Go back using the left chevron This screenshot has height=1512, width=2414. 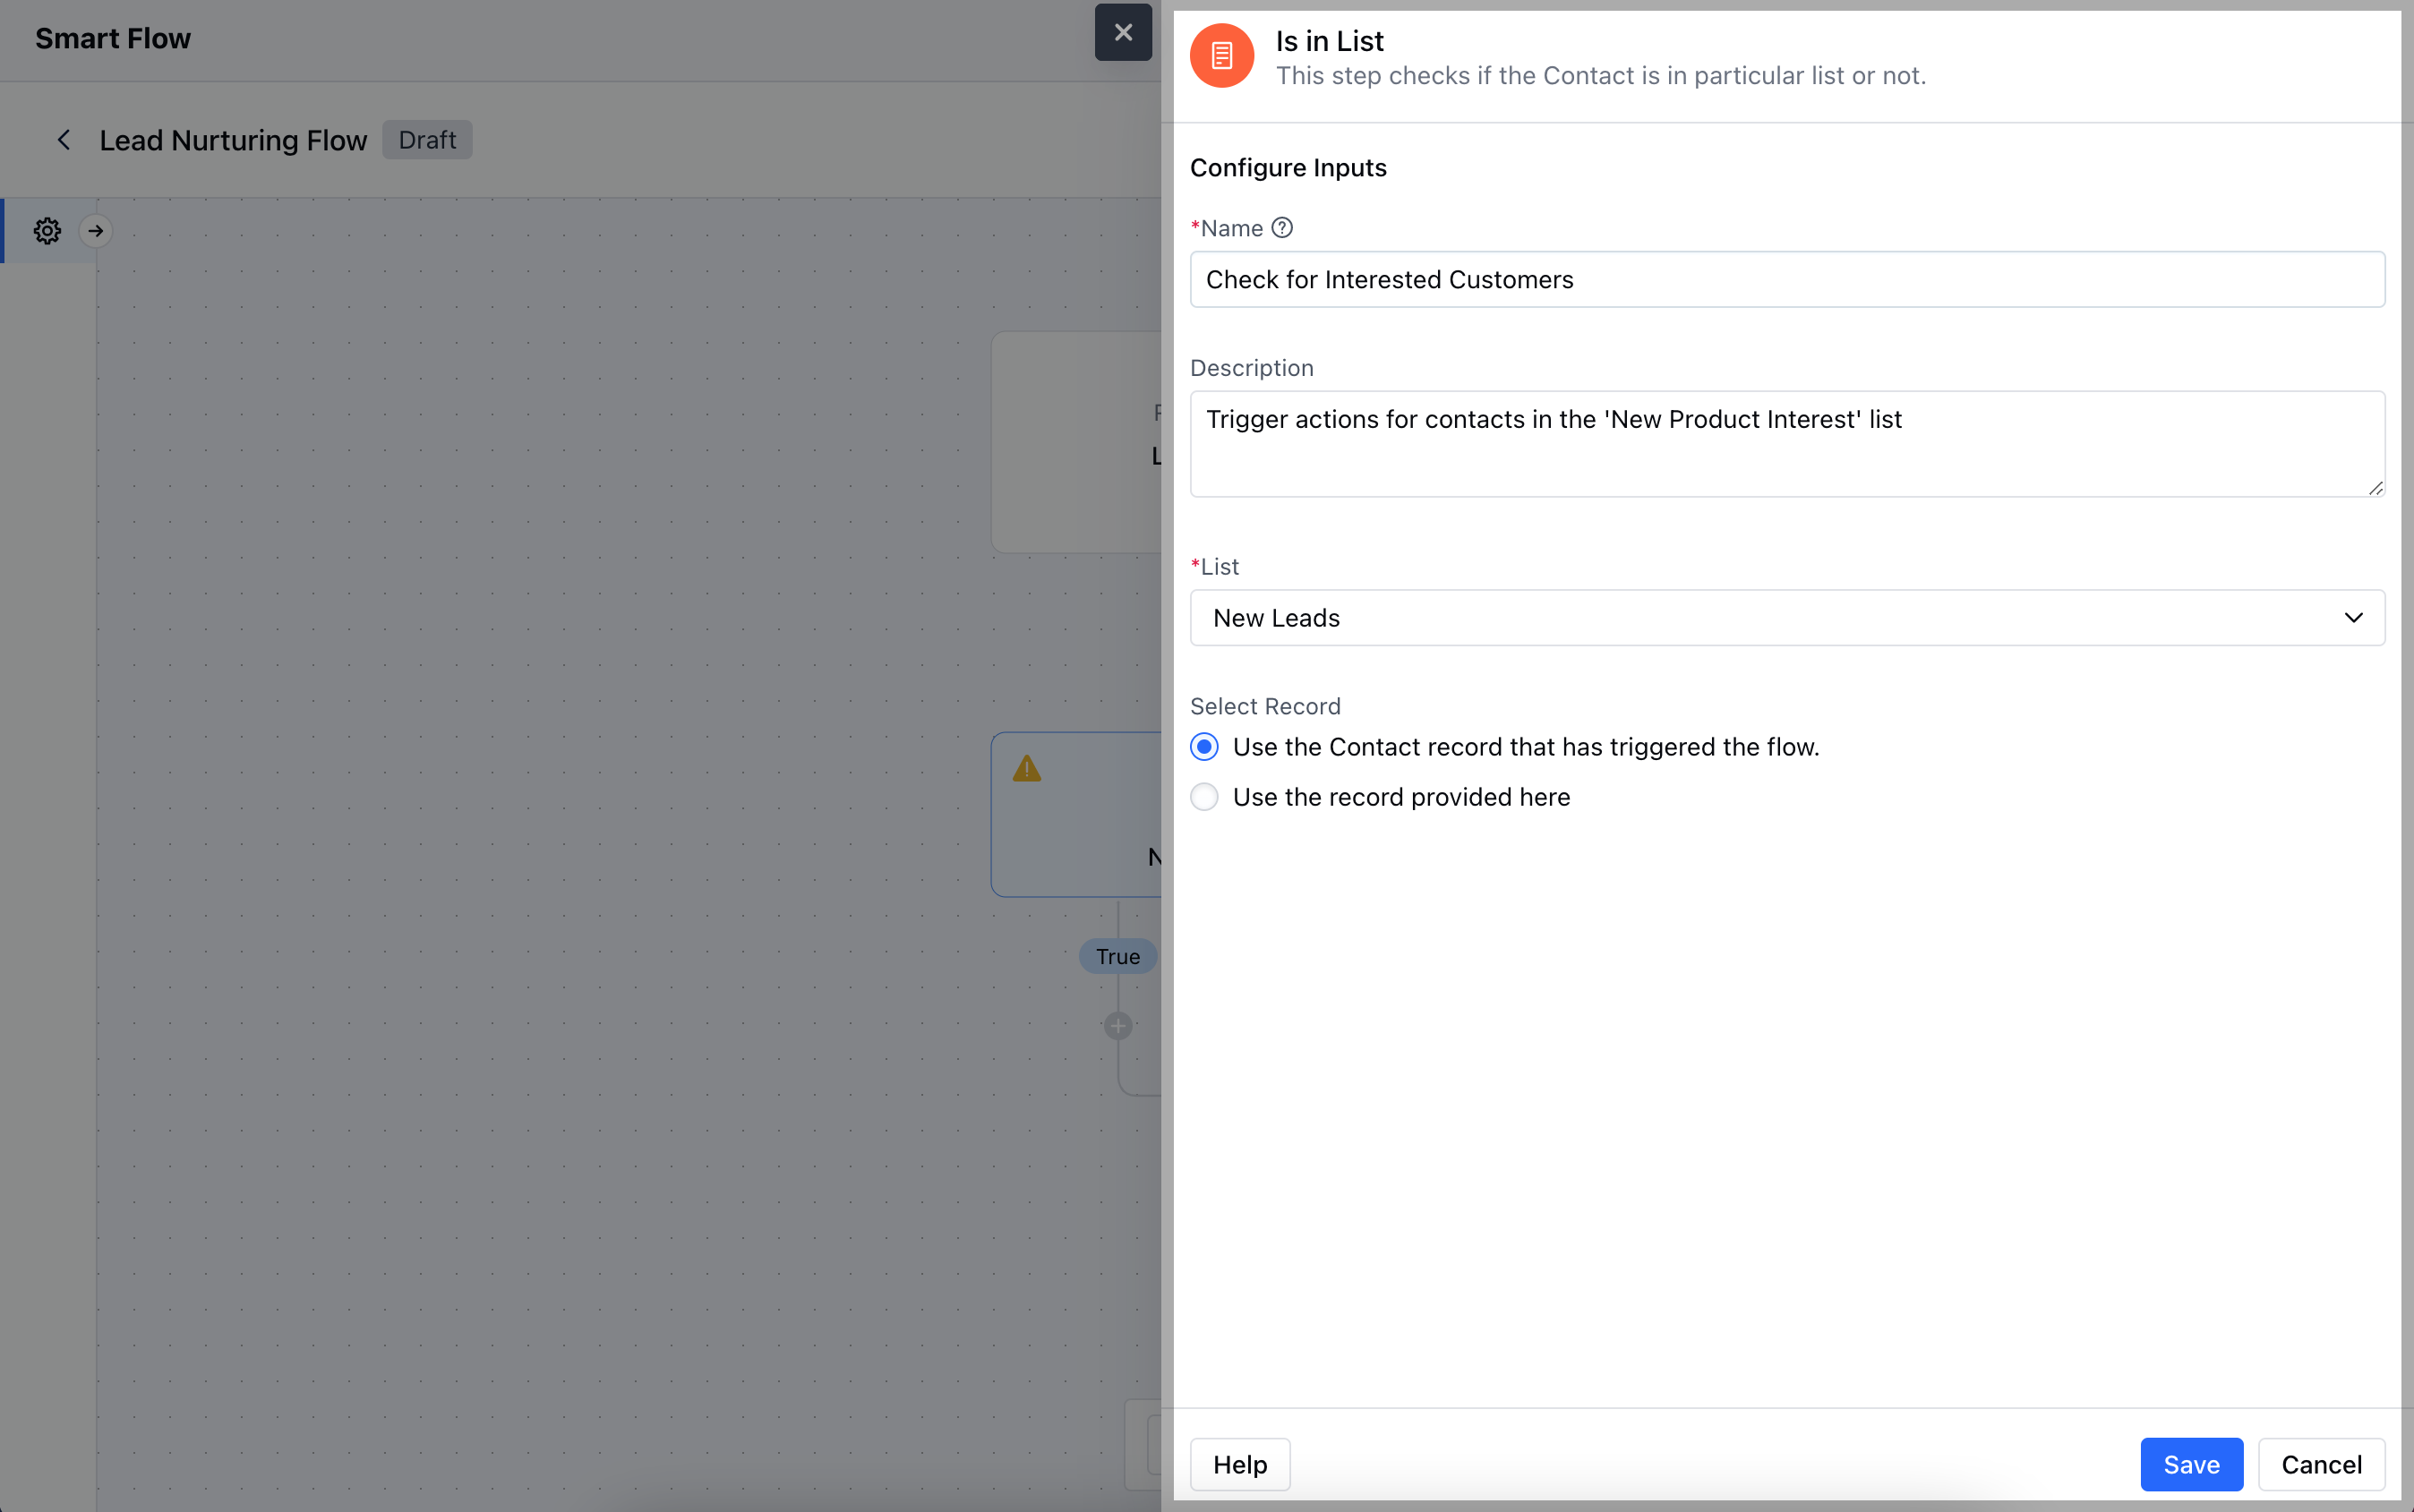coord(64,140)
